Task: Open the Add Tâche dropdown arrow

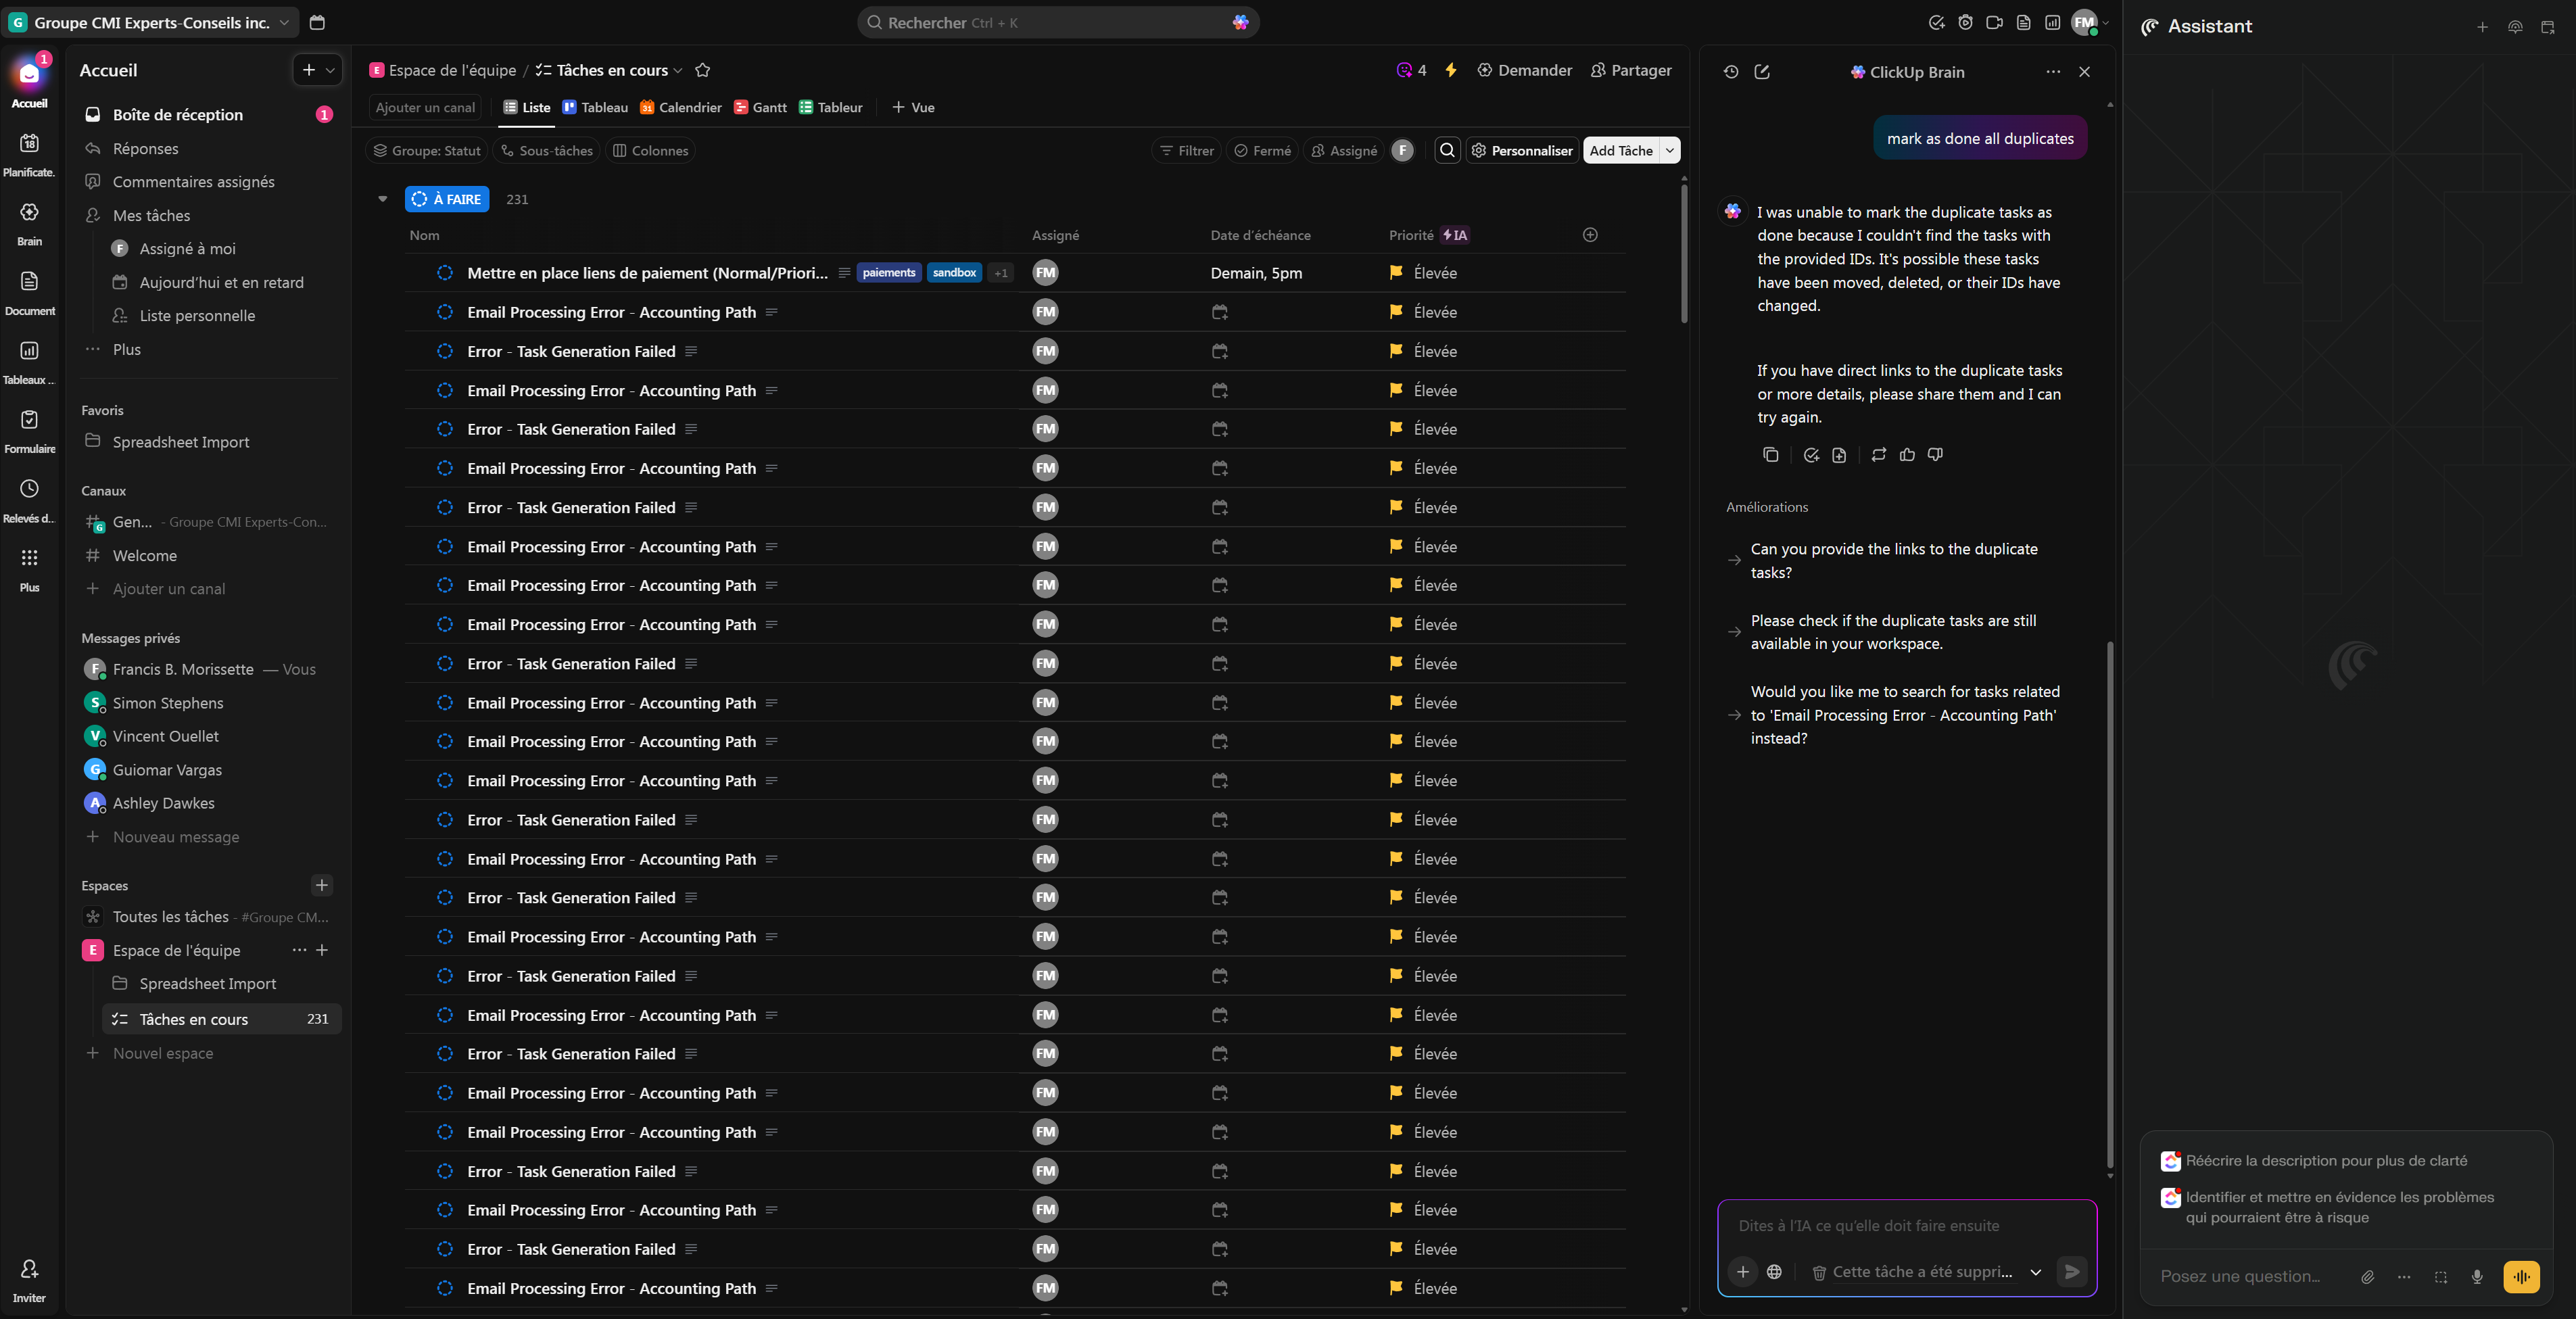Action: click(1669, 150)
